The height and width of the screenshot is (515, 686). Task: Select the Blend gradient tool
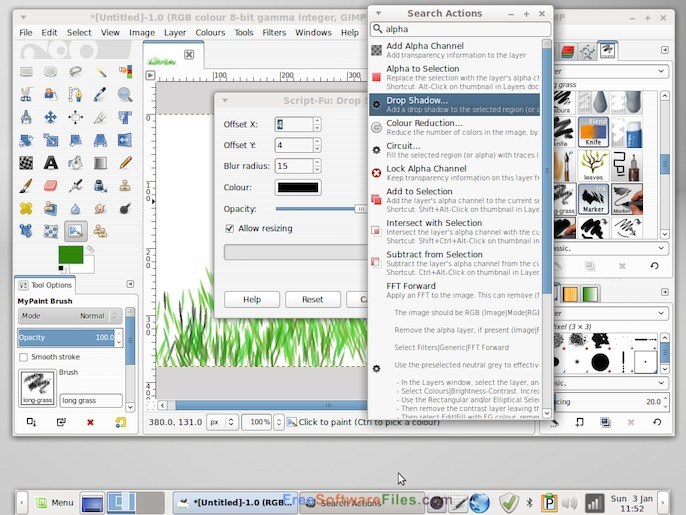point(100,163)
